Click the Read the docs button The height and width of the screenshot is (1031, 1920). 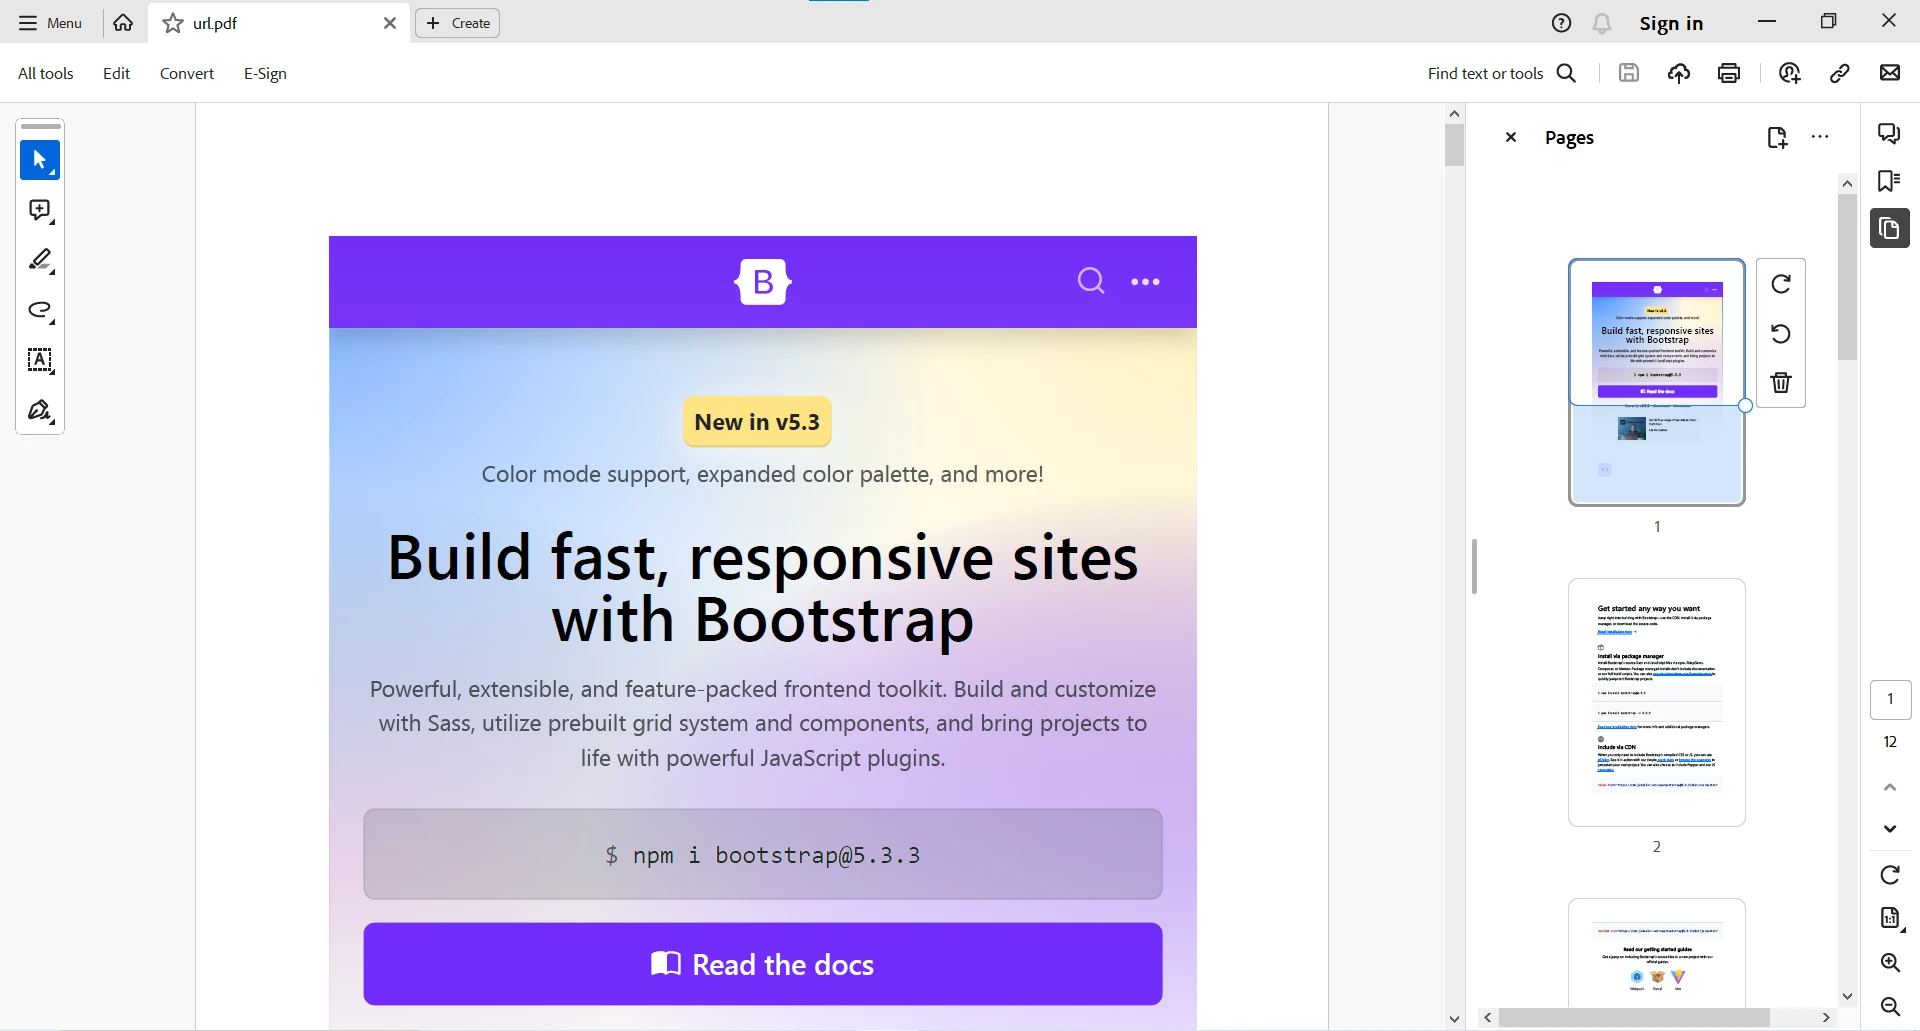click(x=763, y=964)
